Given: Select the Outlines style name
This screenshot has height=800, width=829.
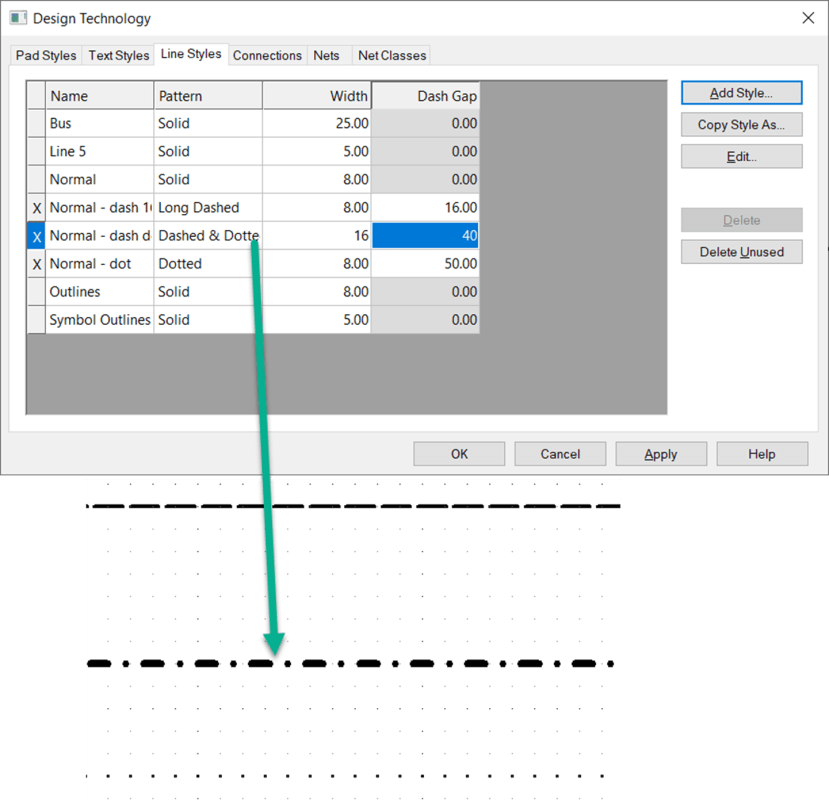Looking at the screenshot, I should pos(100,292).
